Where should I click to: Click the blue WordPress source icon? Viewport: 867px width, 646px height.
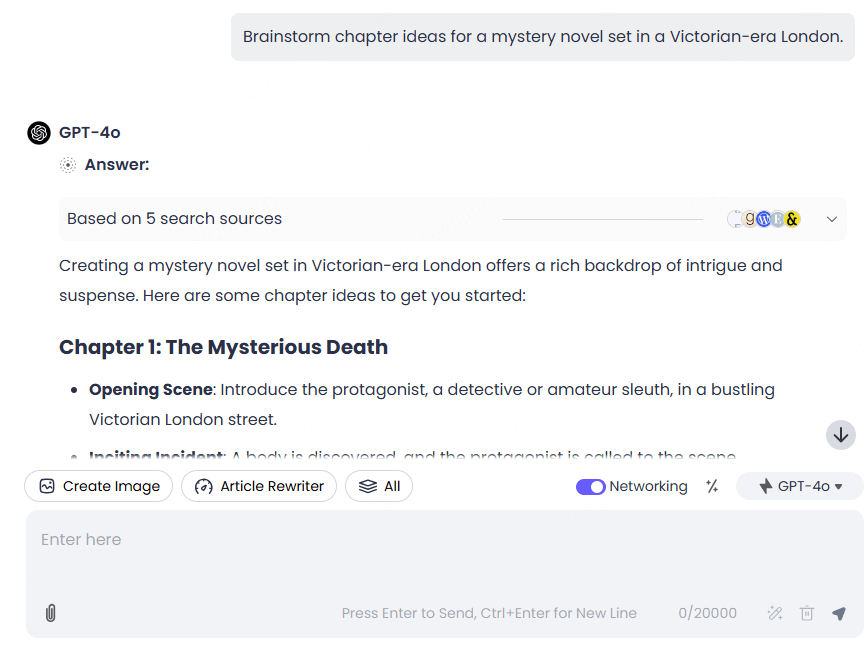coord(764,220)
